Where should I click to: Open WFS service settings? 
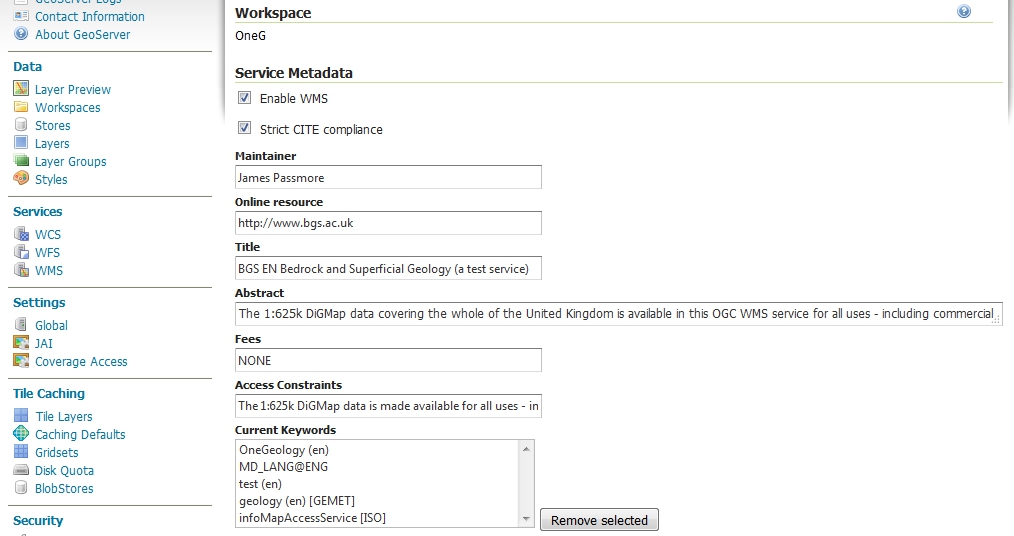coord(47,253)
